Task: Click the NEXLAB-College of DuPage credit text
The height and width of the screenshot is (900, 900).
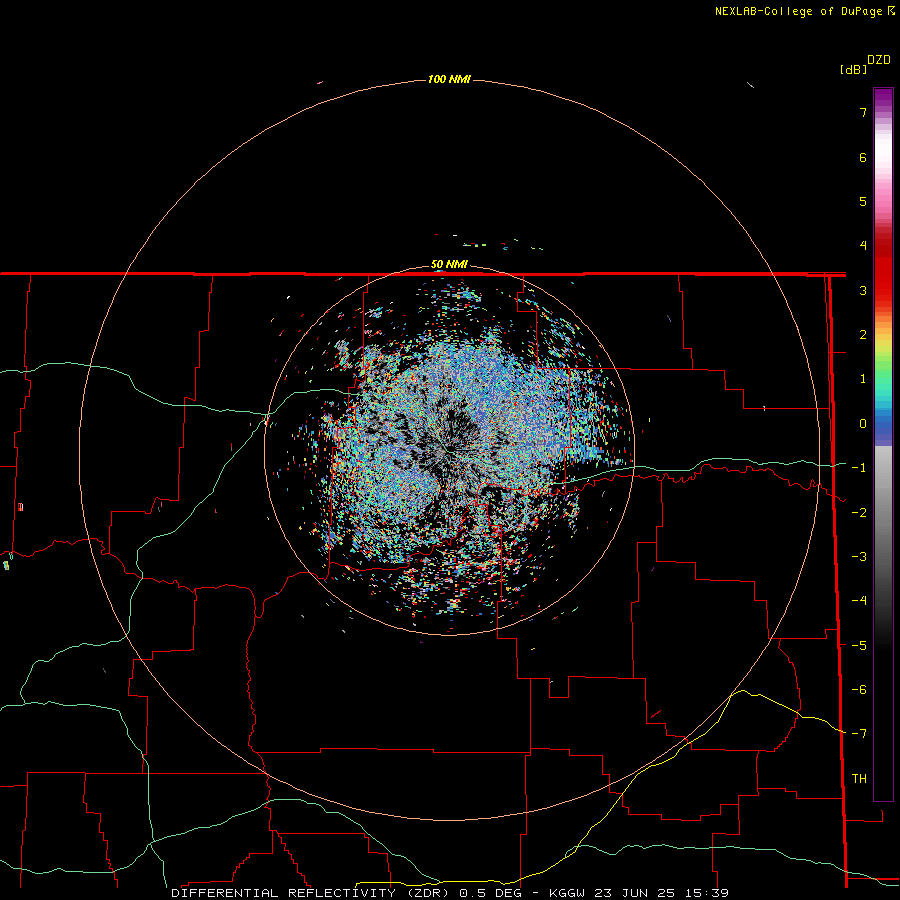Action: pos(798,11)
